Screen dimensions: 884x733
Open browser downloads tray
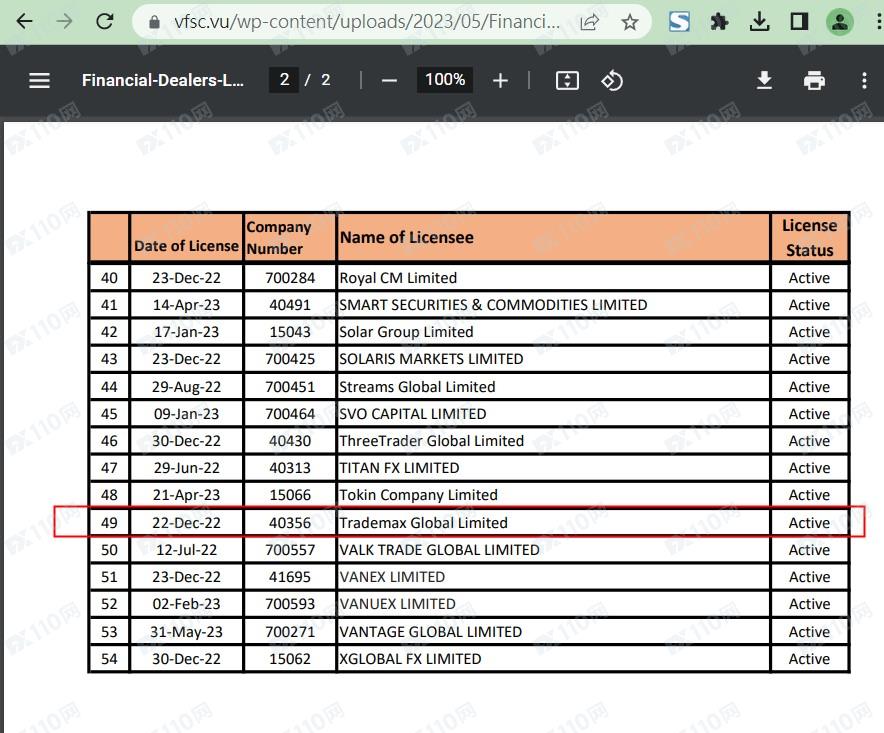759,21
